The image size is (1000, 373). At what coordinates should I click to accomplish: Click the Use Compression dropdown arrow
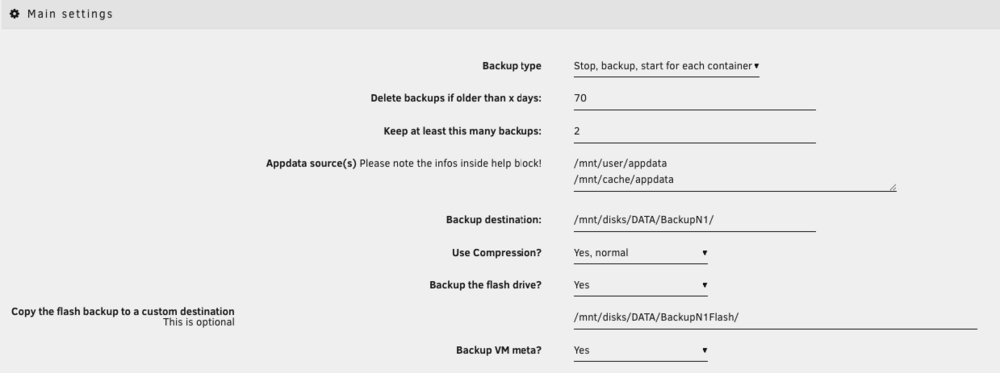pos(704,253)
